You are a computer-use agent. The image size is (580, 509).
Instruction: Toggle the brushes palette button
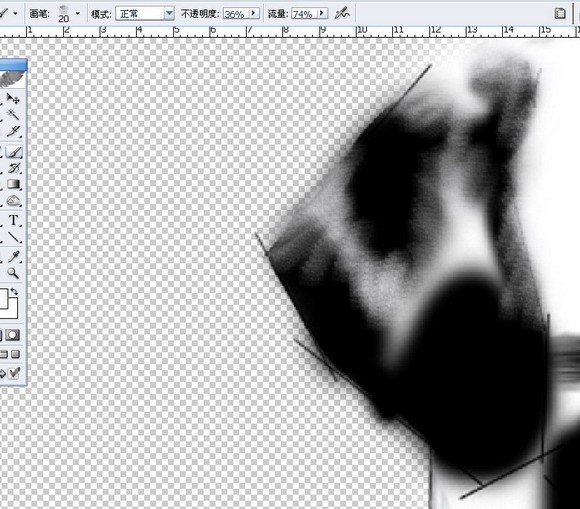[560, 14]
